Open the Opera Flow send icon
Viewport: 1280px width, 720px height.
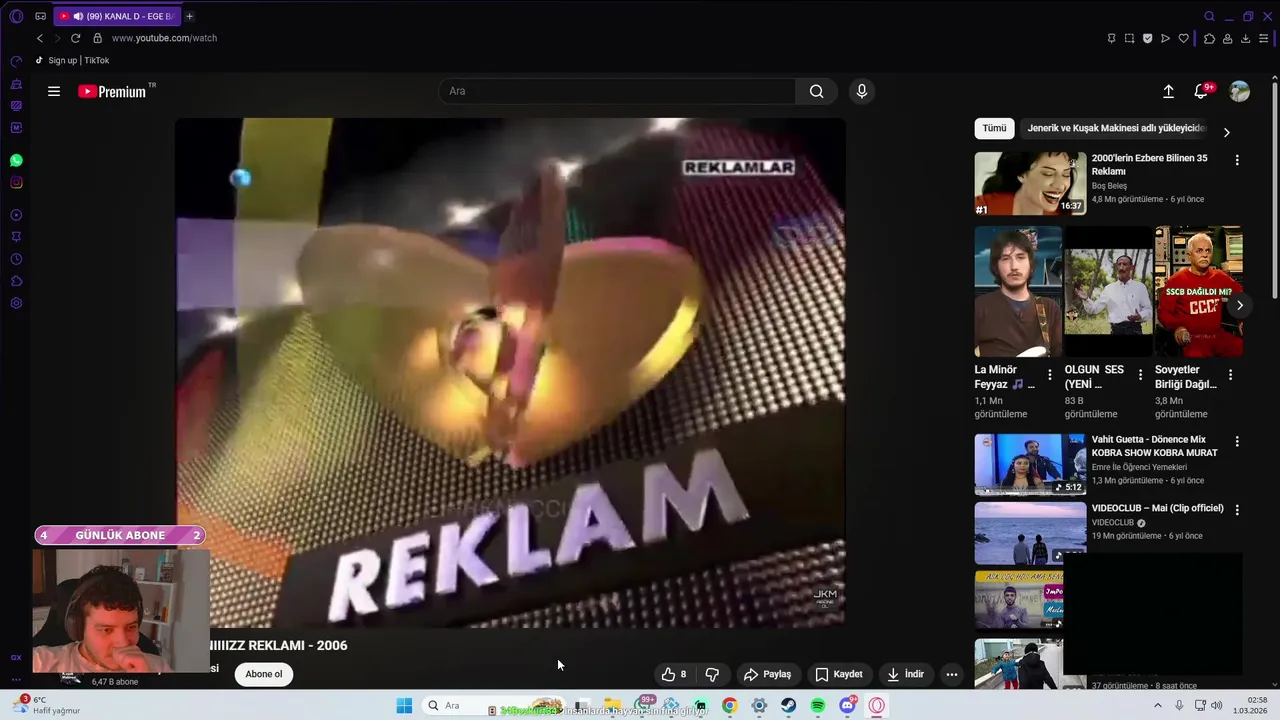[x=1166, y=38]
